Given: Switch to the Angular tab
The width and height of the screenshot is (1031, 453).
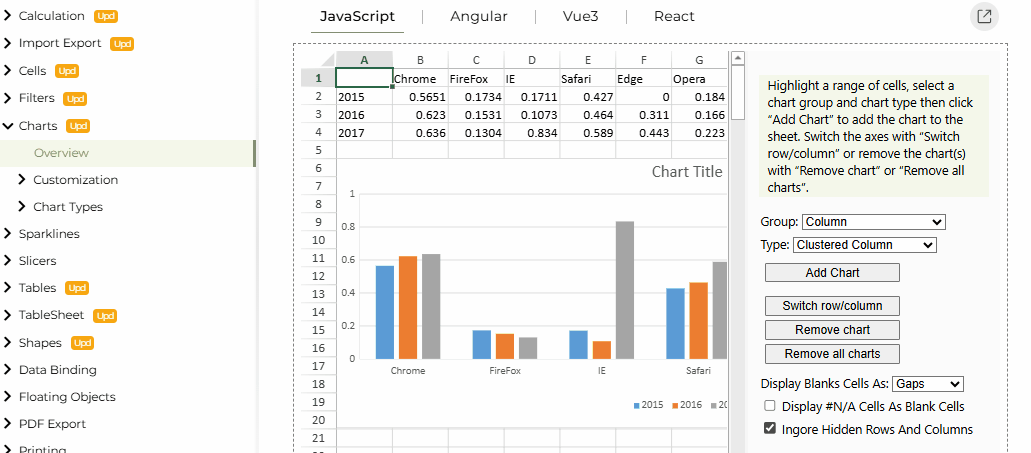Looking at the screenshot, I should pyautogui.click(x=478, y=17).
